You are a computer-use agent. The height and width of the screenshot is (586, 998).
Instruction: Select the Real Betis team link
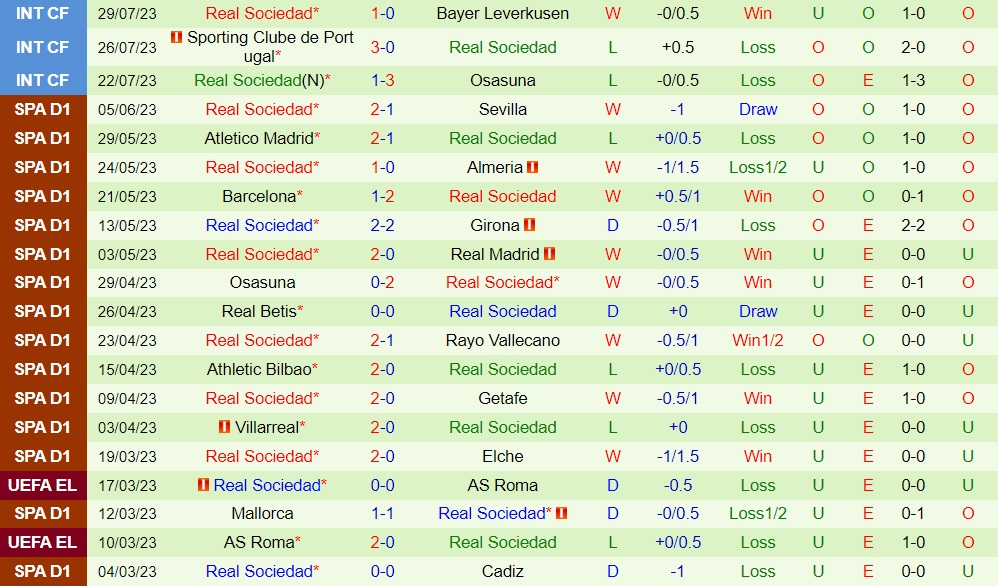[x=259, y=311]
